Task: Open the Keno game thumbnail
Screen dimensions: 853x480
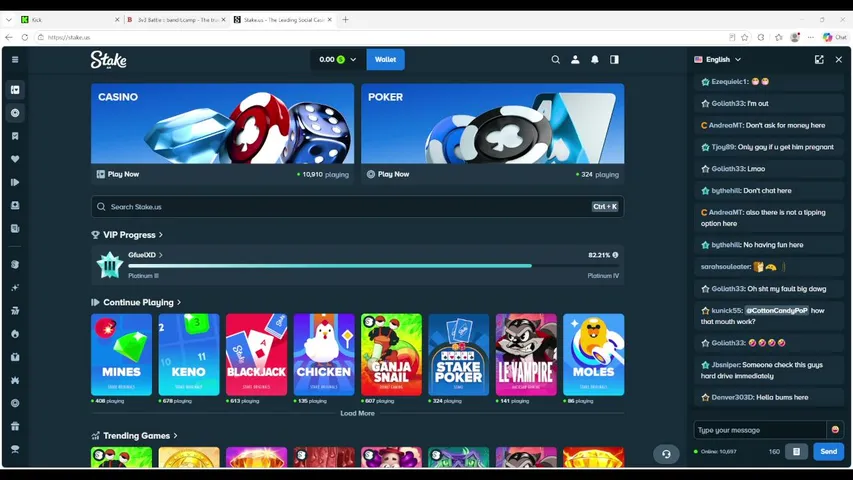Action: point(189,354)
